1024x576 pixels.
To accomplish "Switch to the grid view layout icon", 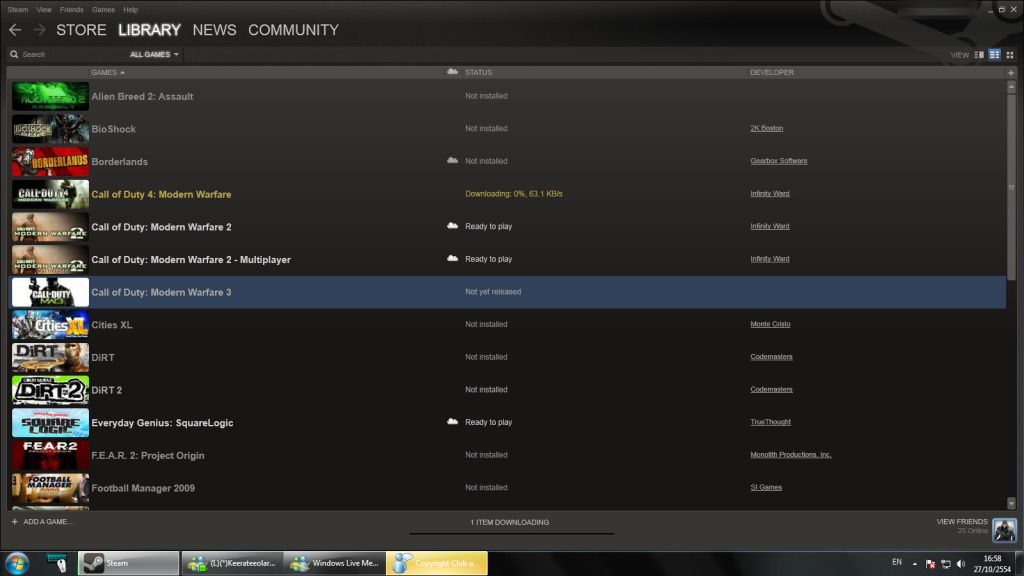I will (1009, 55).
